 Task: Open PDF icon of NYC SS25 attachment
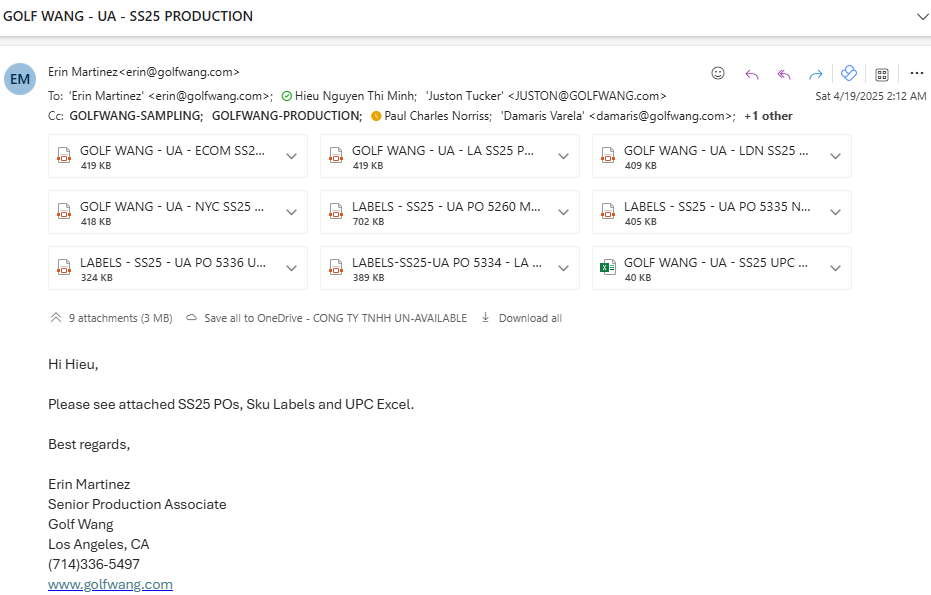coord(64,211)
